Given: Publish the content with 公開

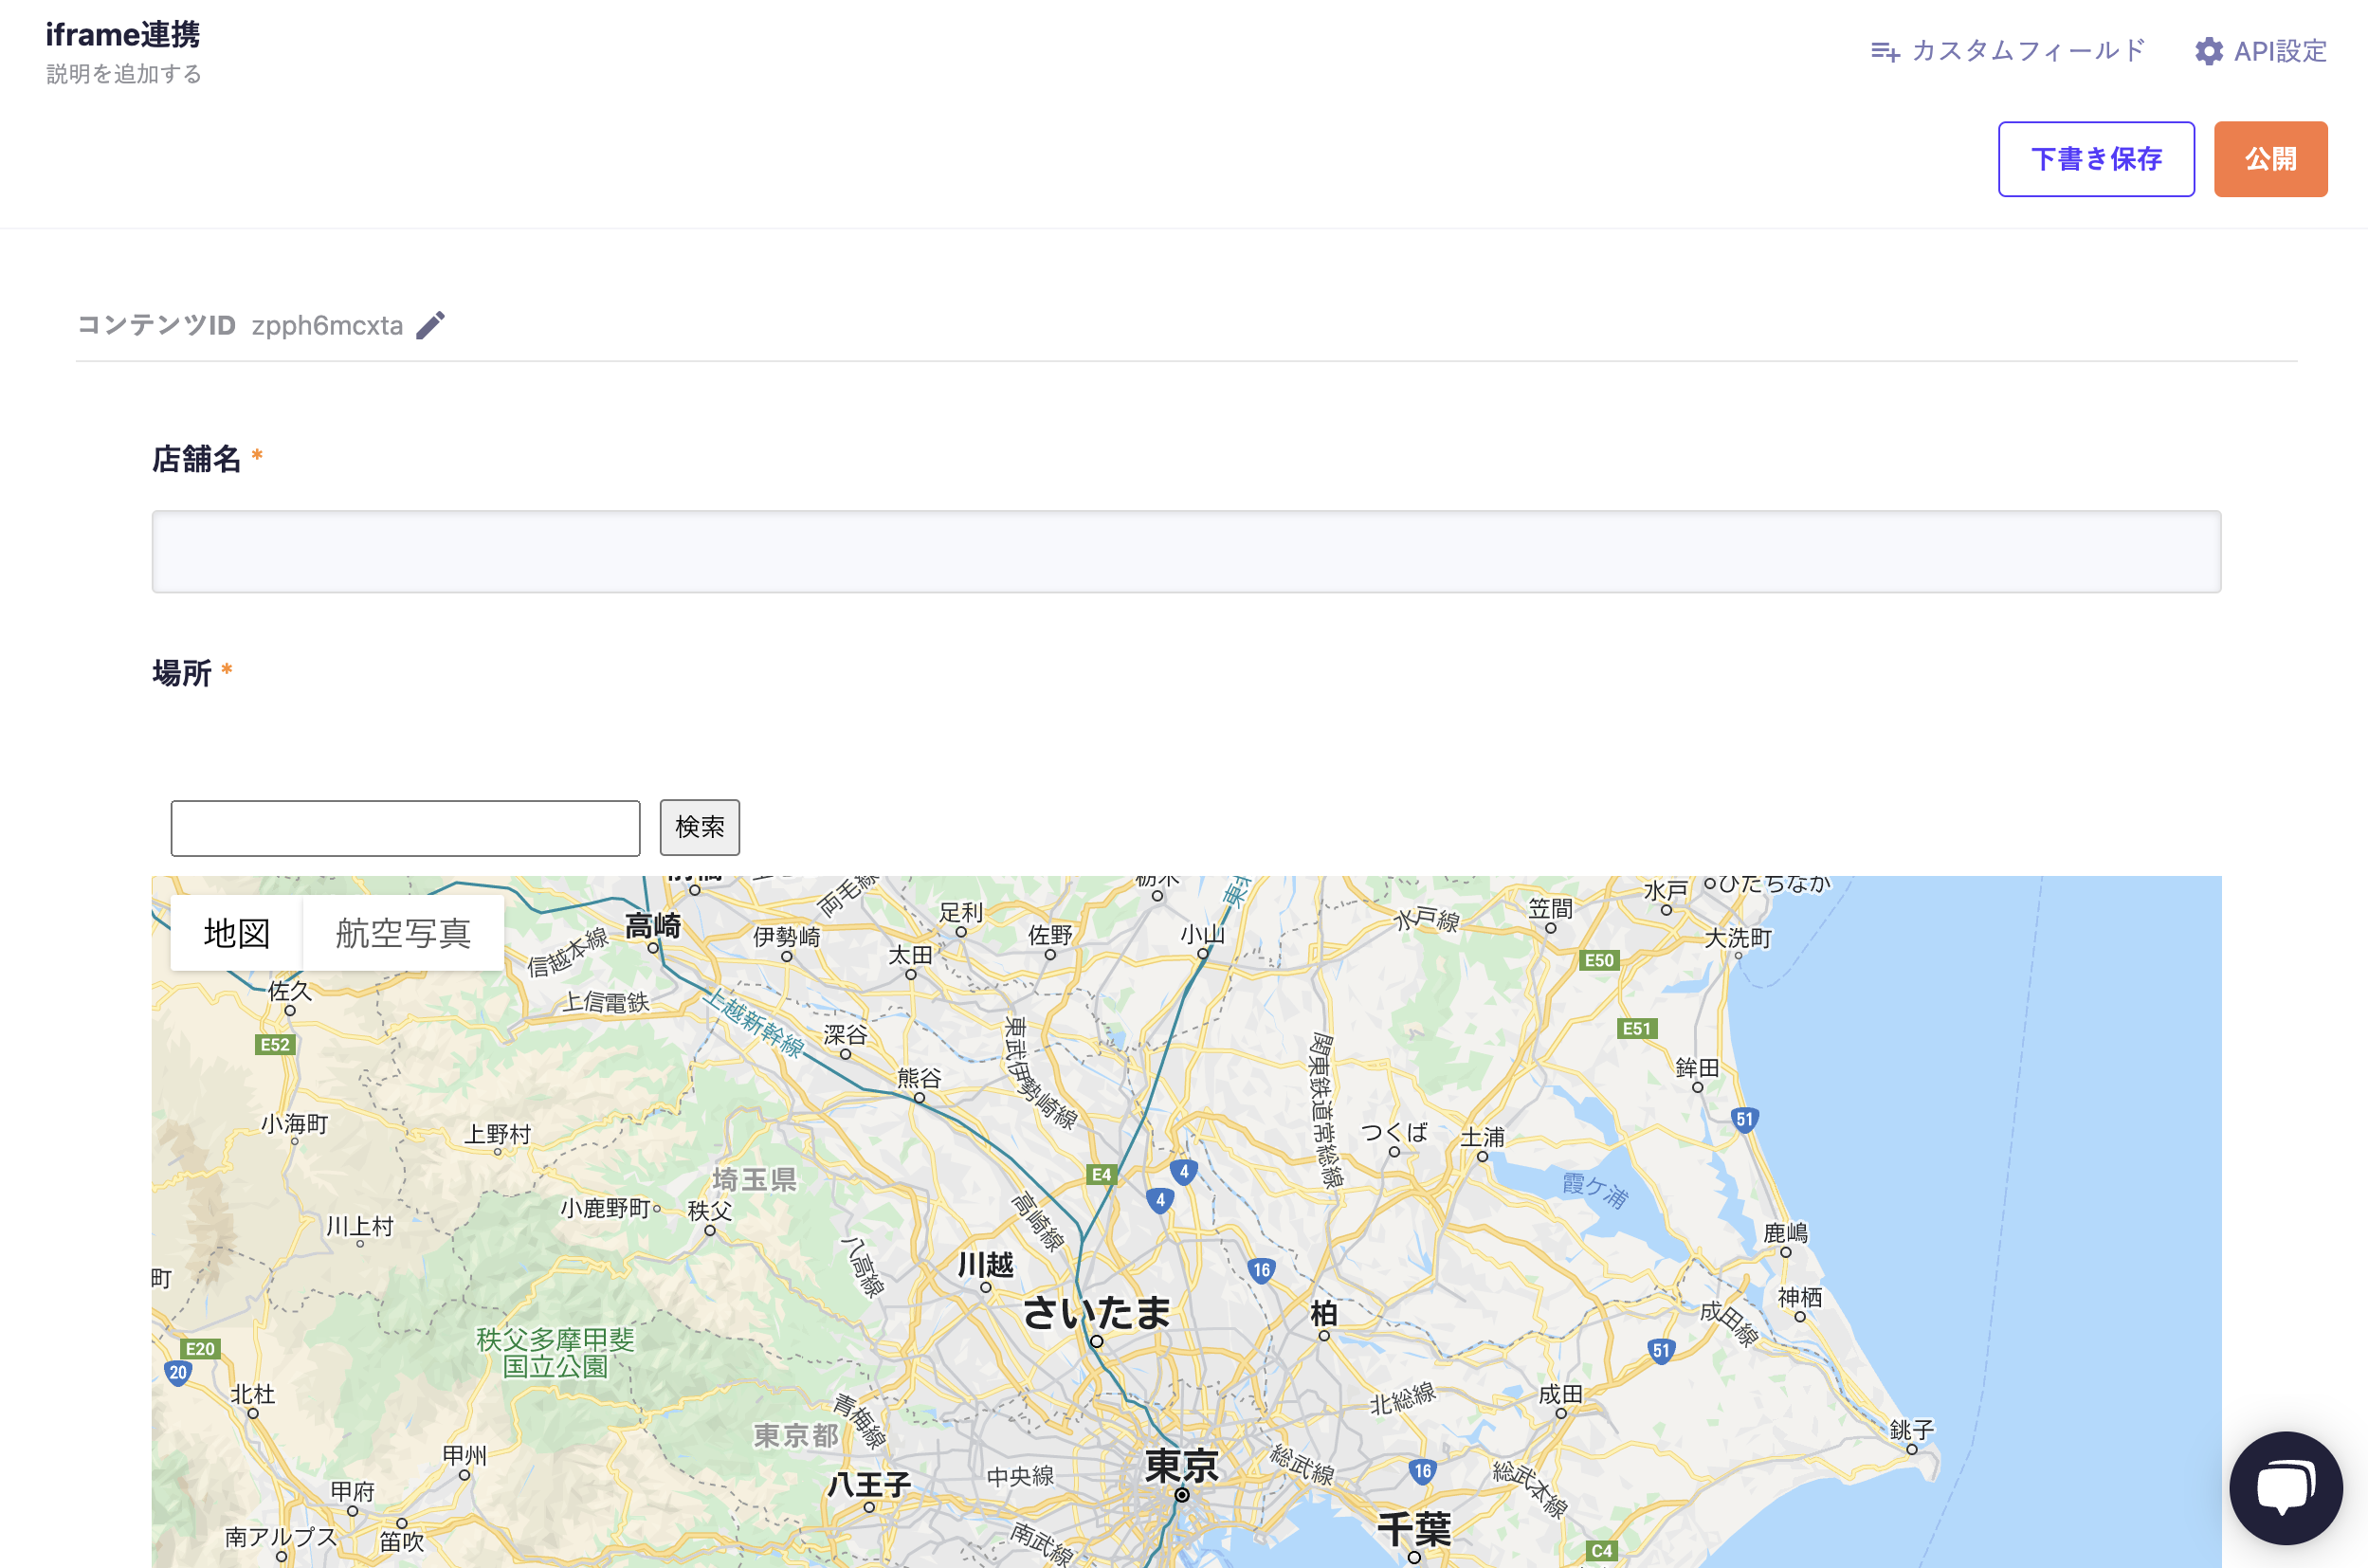Looking at the screenshot, I should (2271, 158).
